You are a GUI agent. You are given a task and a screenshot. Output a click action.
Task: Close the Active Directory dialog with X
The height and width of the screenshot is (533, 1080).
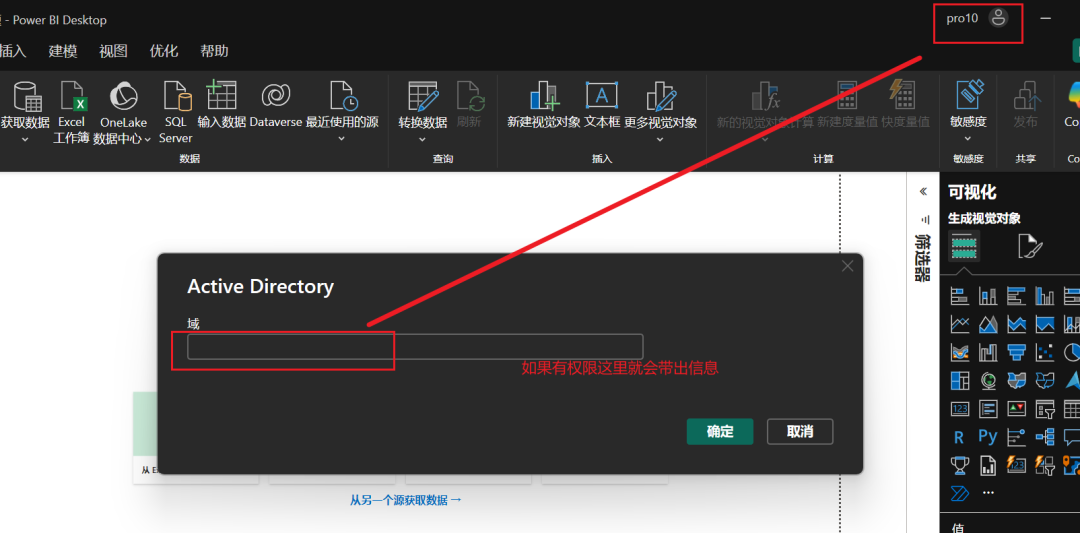pos(848,266)
